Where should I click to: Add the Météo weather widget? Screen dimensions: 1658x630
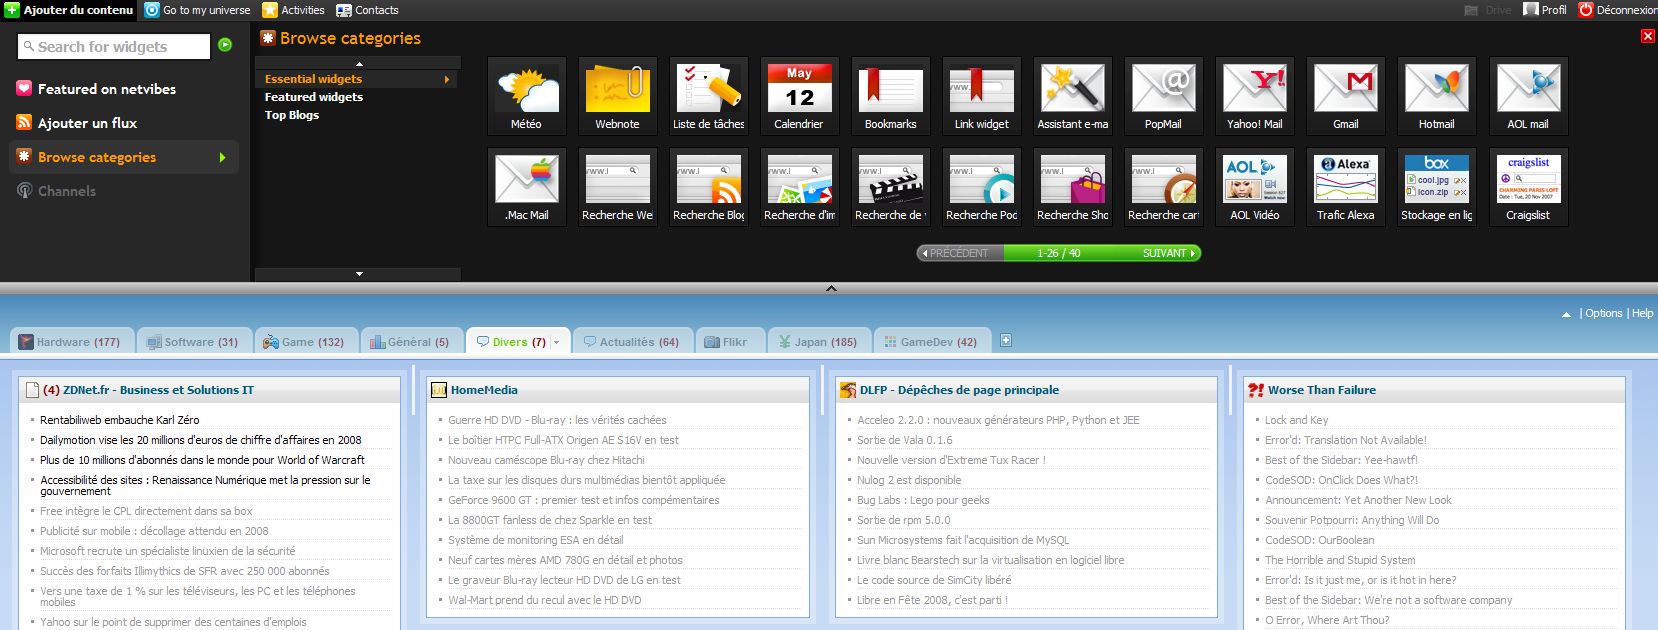(526, 96)
